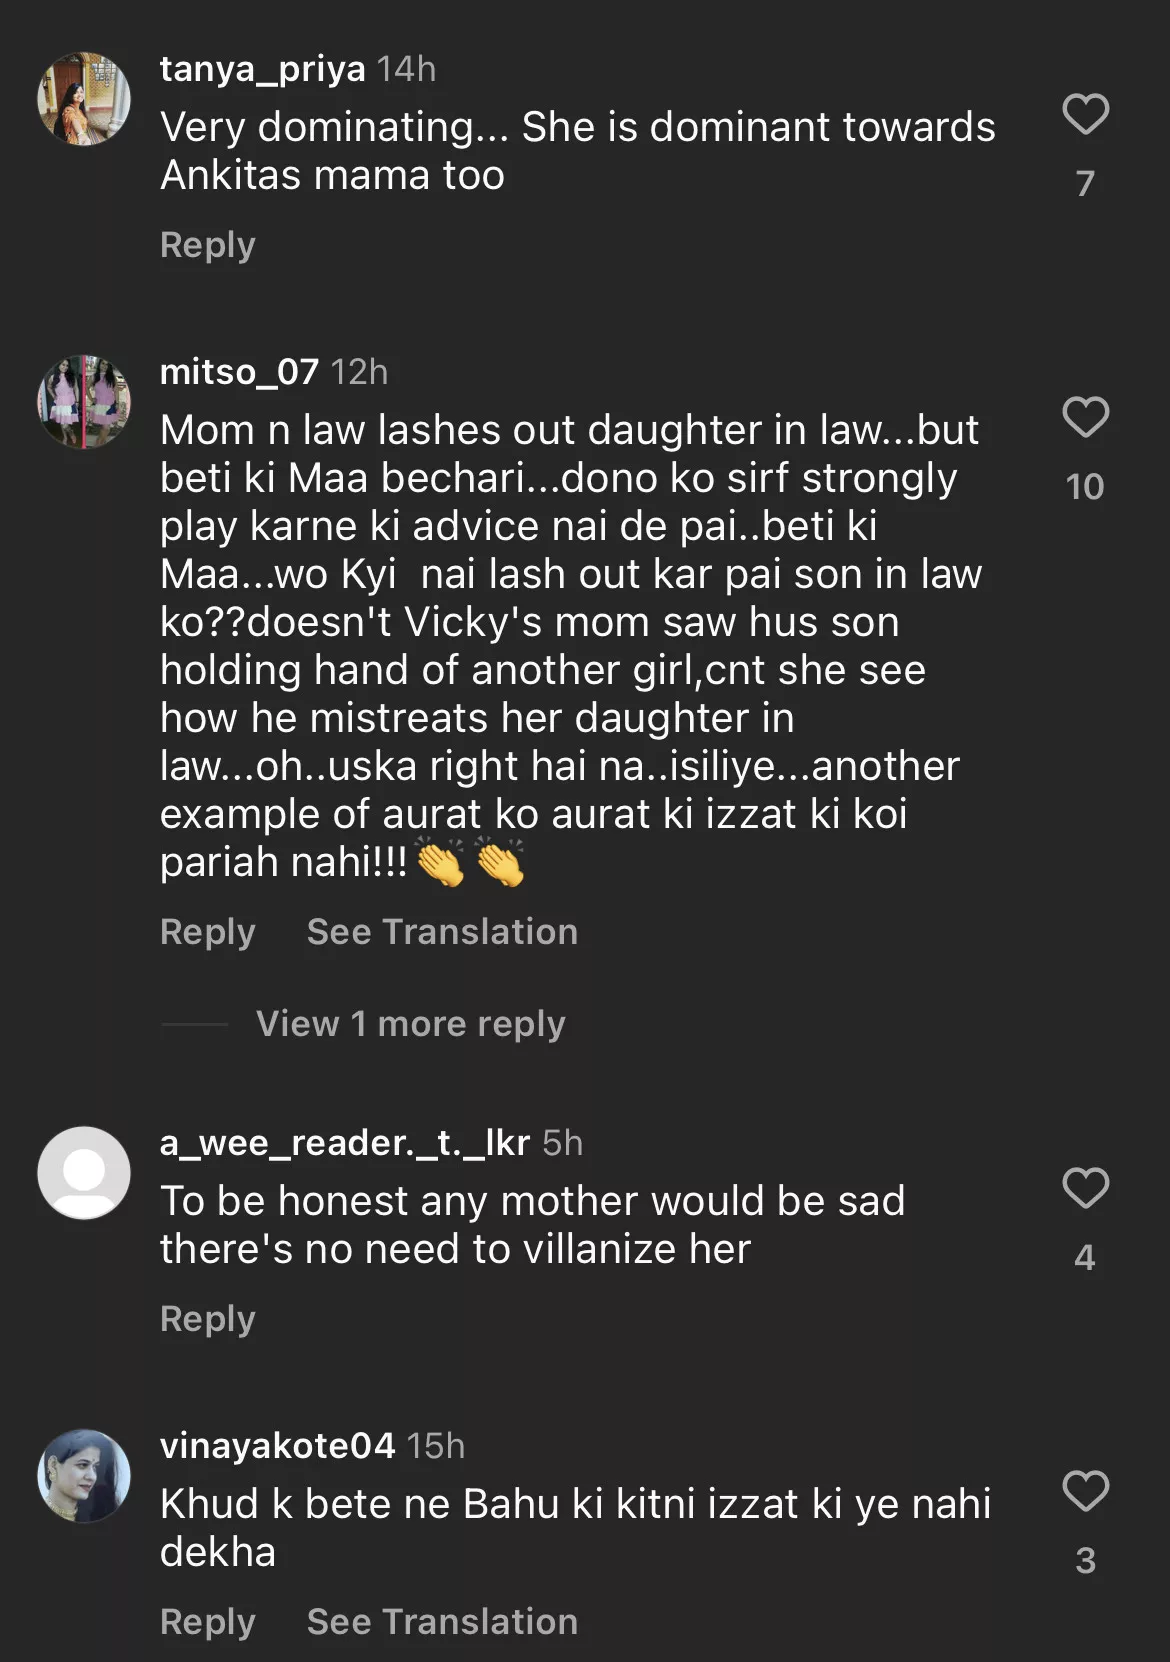1170x1662 pixels.
Task: Tap a_wee_reader's default avatar
Action: coord(84,1173)
